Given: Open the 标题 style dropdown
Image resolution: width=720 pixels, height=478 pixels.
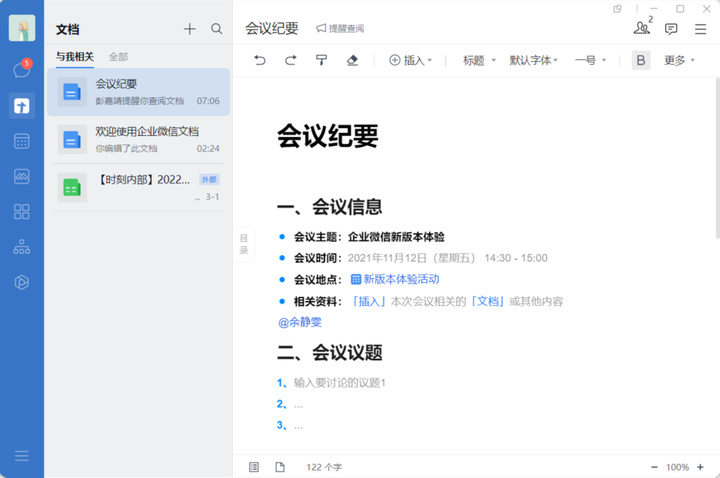Looking at the screenshot, I should pyautogui.click(x=479, y=60).
